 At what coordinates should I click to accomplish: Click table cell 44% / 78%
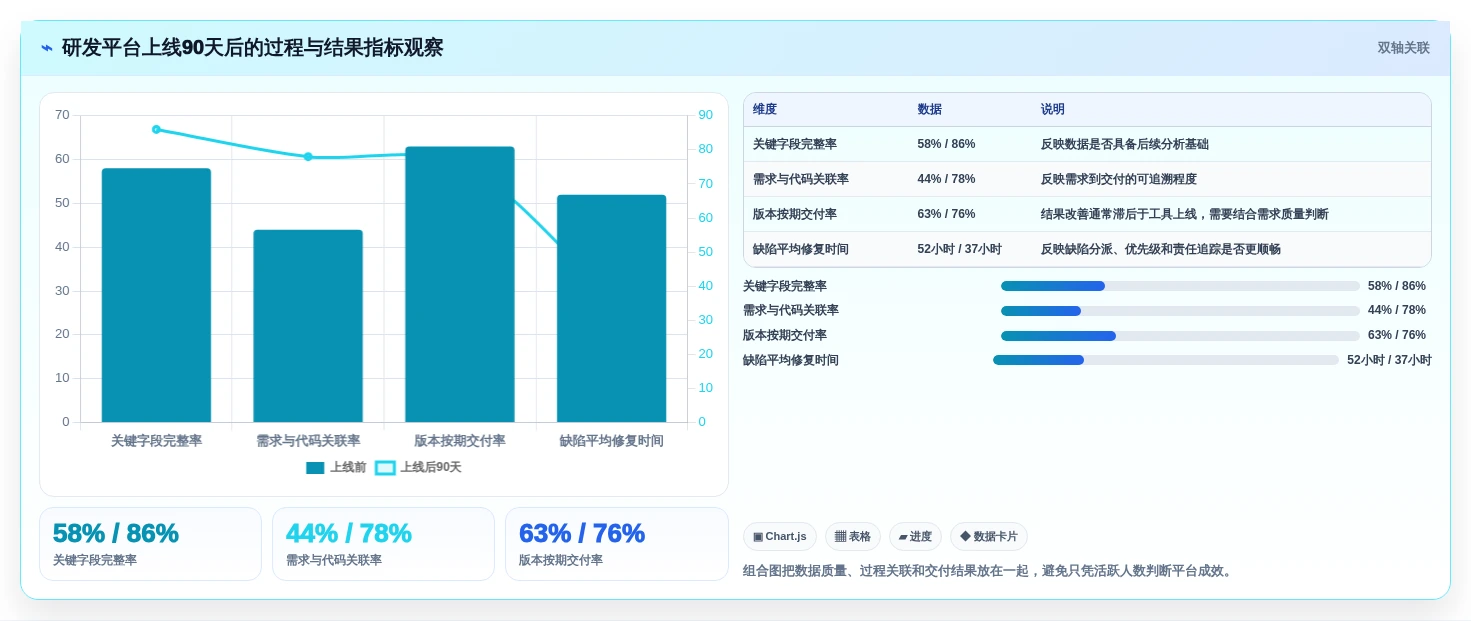click(x=946, y=179)
